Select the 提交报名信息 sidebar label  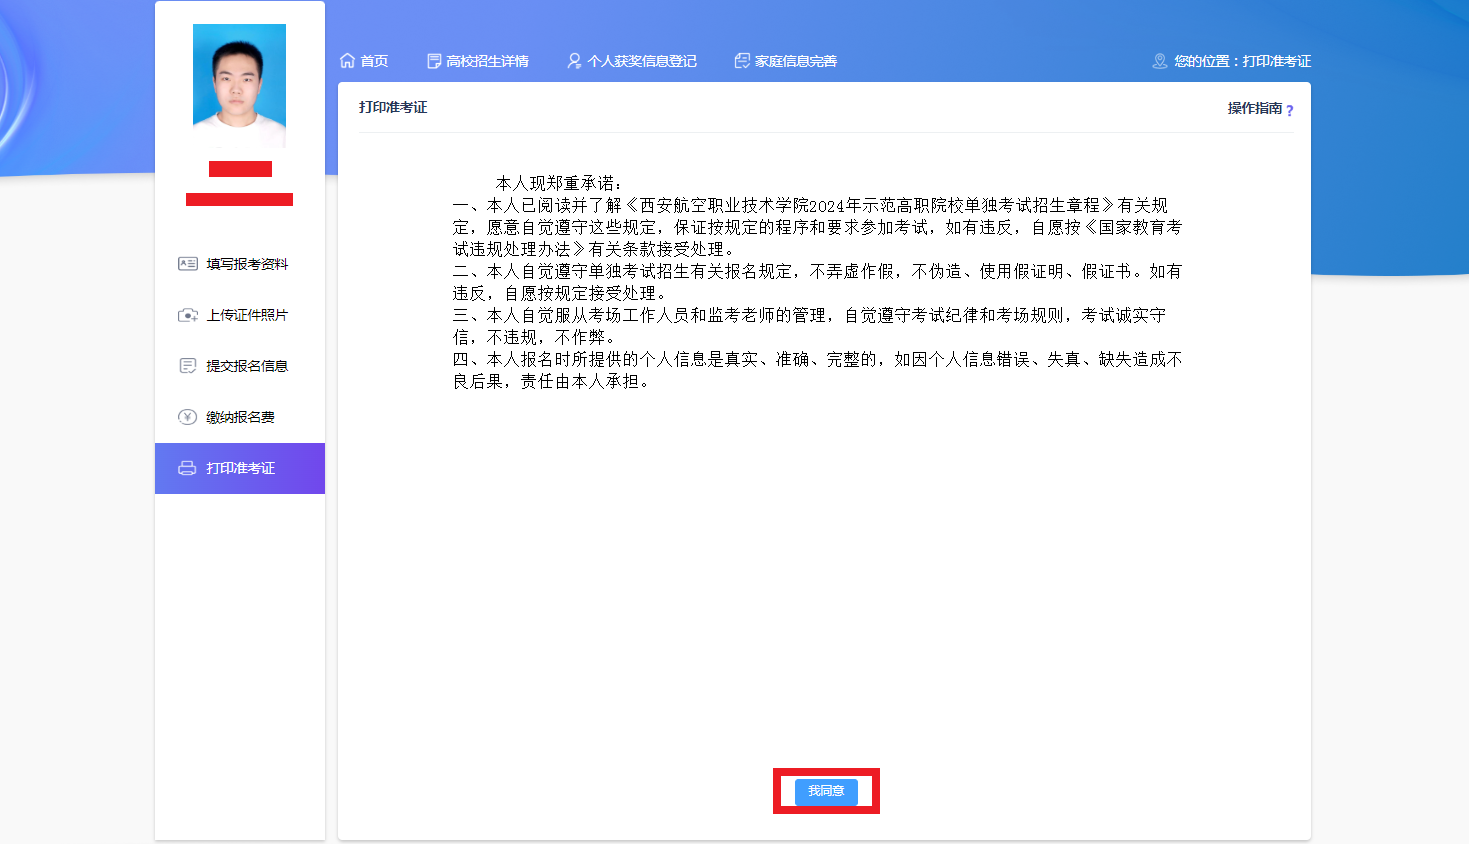[x=247, y=366]
